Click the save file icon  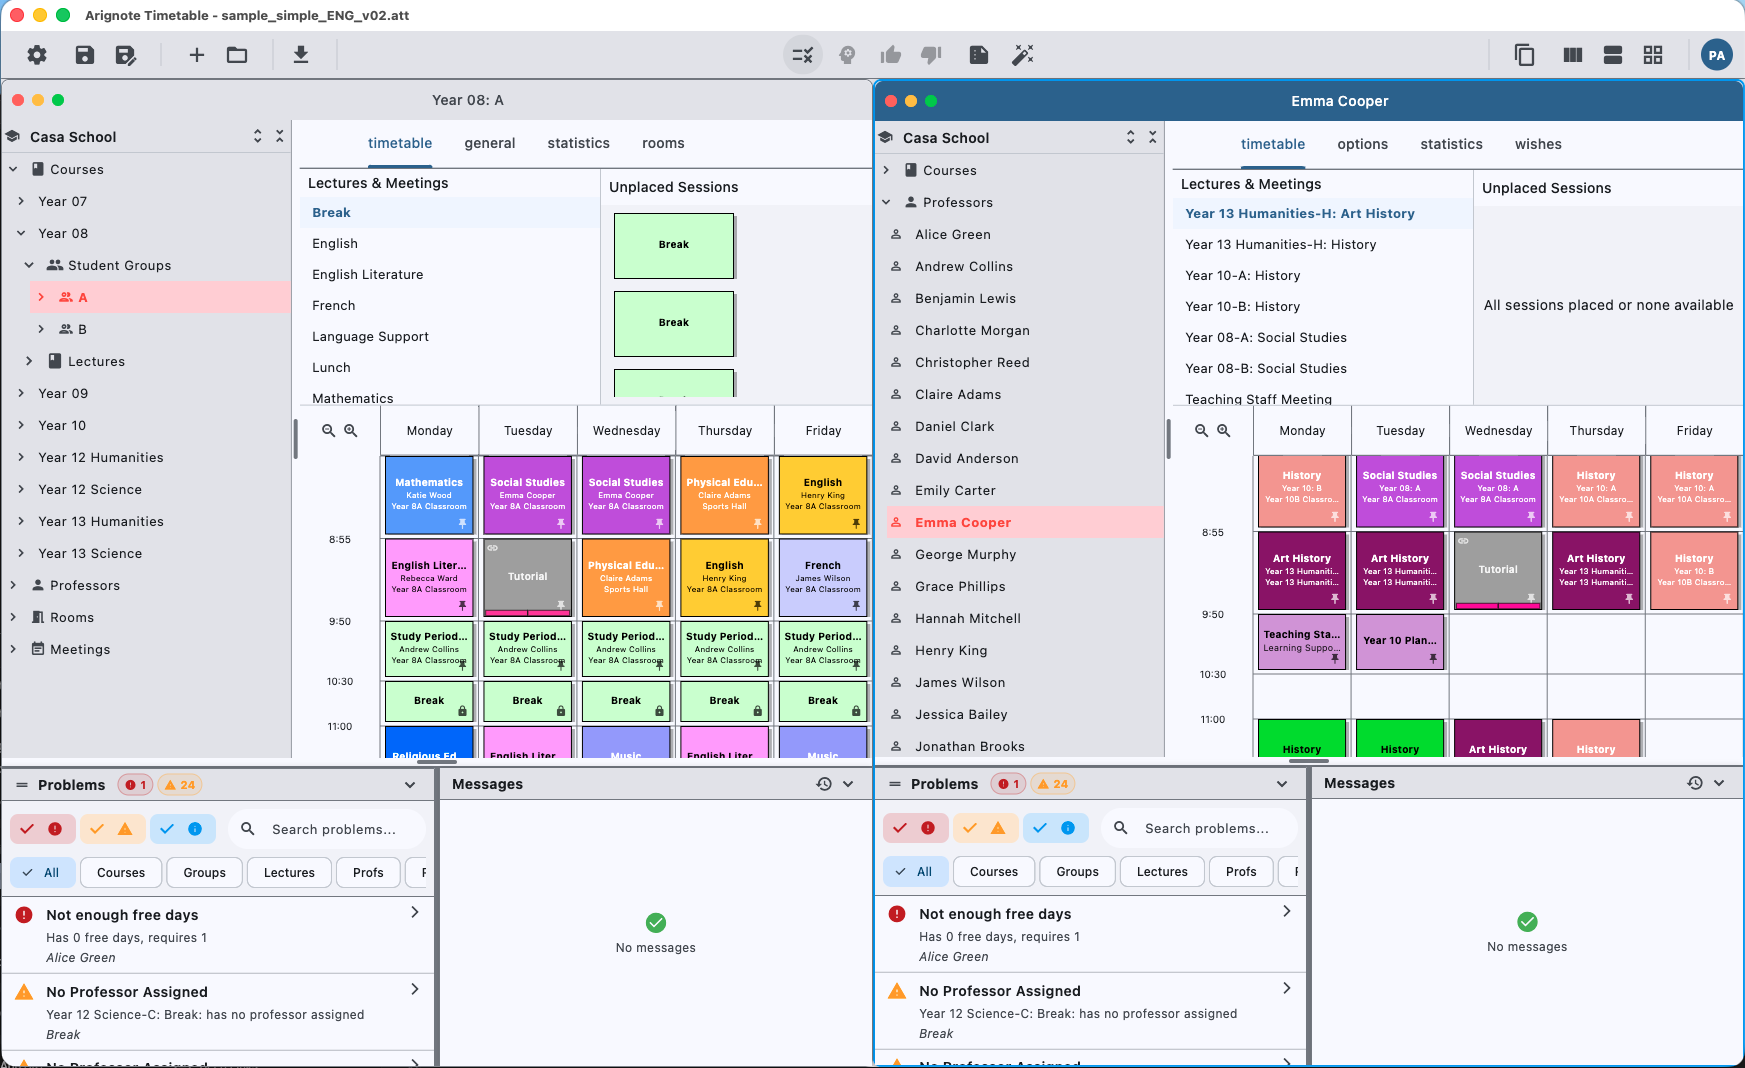tap(85, 55)
